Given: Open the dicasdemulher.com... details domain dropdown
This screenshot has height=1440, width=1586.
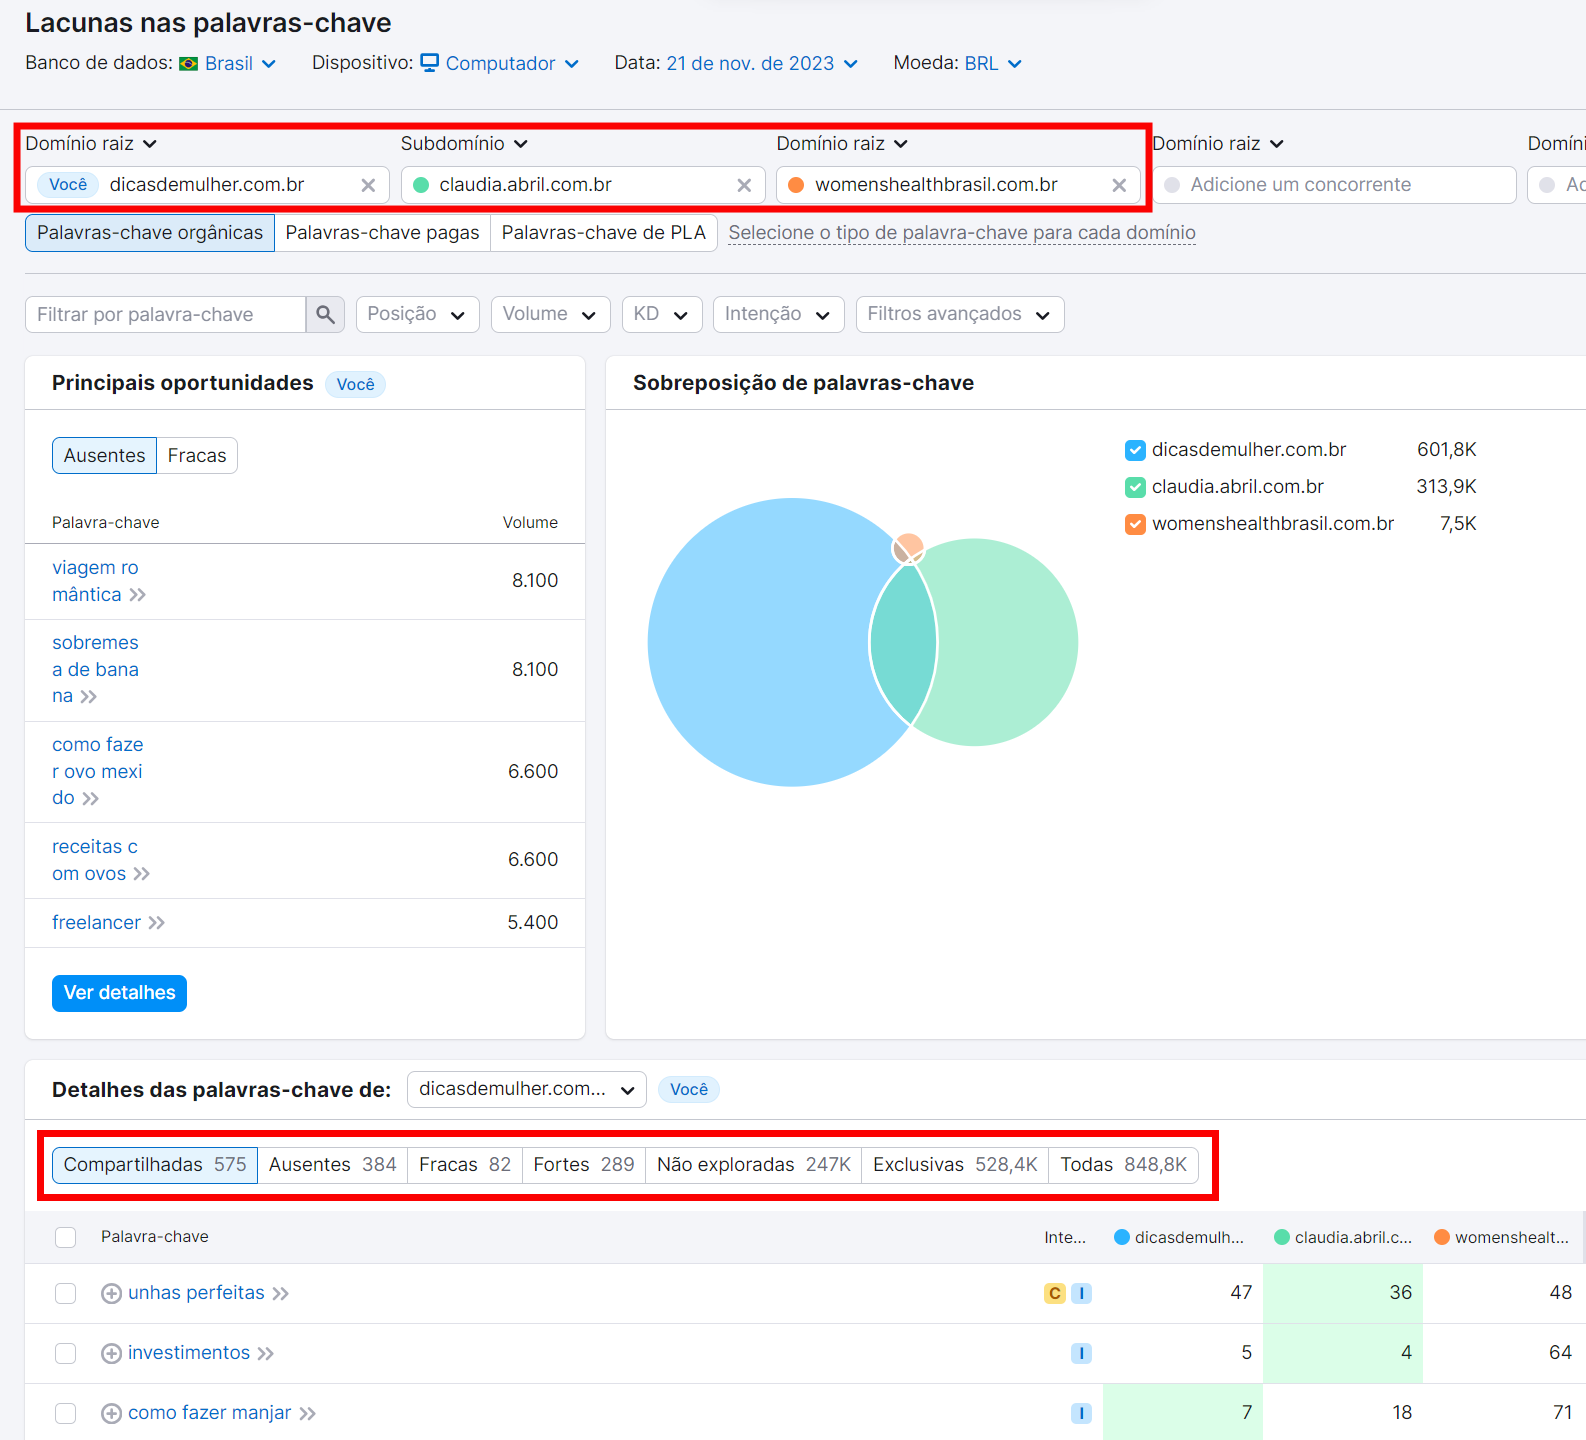Looking at the screenshot, I should tap(526, 1090).
